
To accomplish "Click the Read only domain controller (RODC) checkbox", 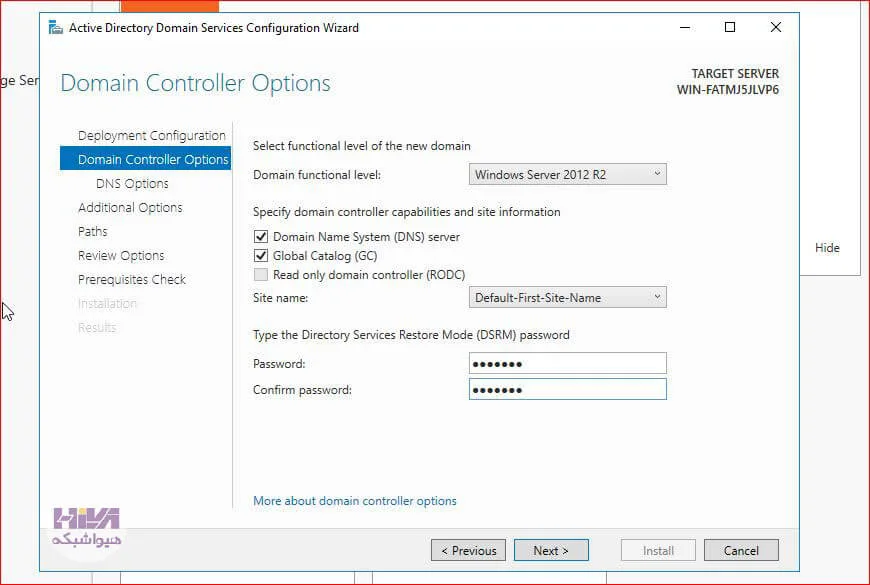I will click(x=261, y=275).
